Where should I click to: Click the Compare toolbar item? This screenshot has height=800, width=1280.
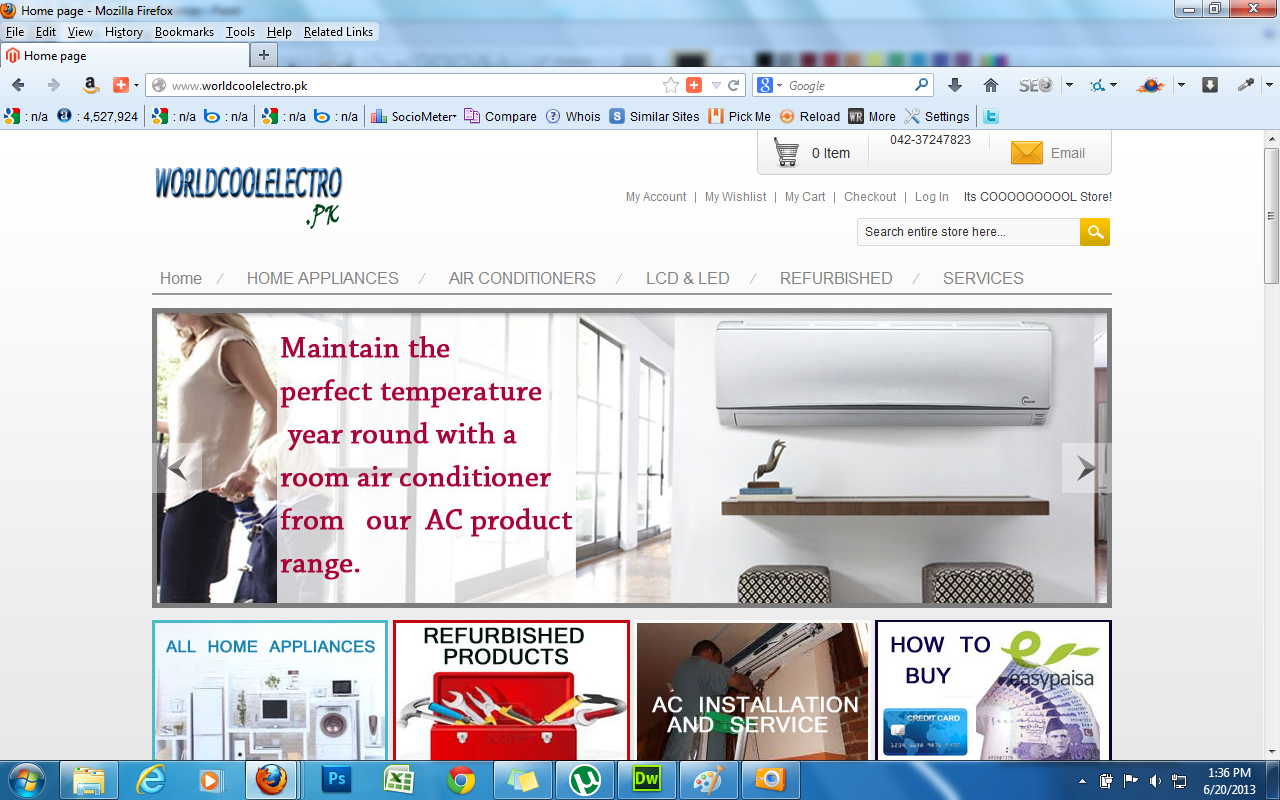tap(500, 116)
